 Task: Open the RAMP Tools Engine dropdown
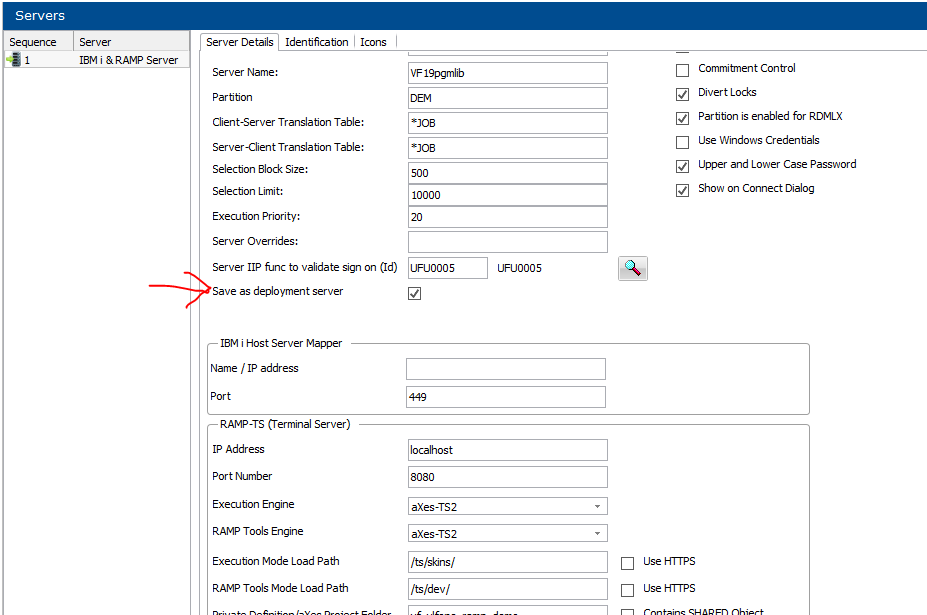point(507,533)
